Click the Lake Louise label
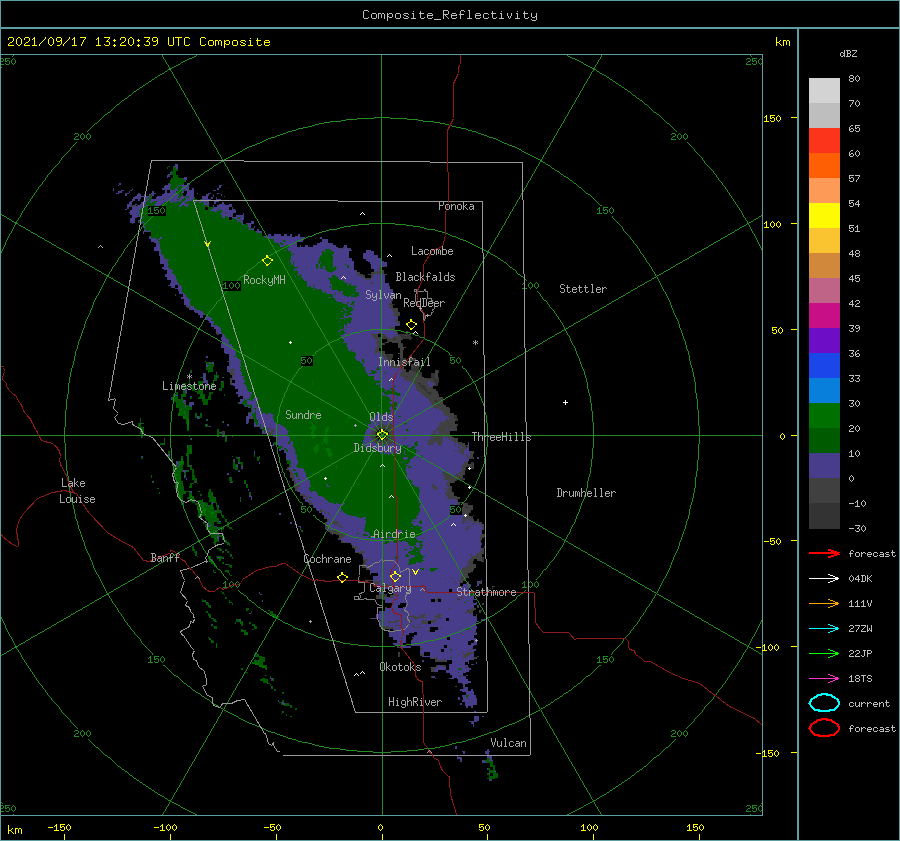Image resolution: width=900 pixels, height=841 pixels. 77,491
